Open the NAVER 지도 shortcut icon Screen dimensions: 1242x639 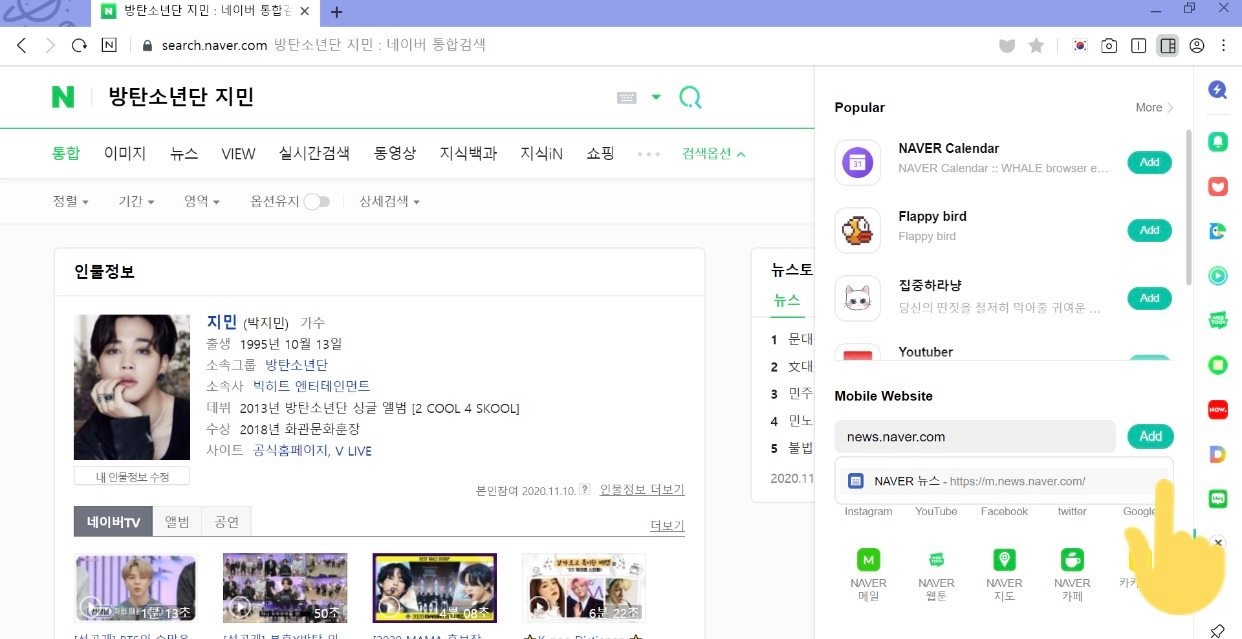coord(1004,560)
